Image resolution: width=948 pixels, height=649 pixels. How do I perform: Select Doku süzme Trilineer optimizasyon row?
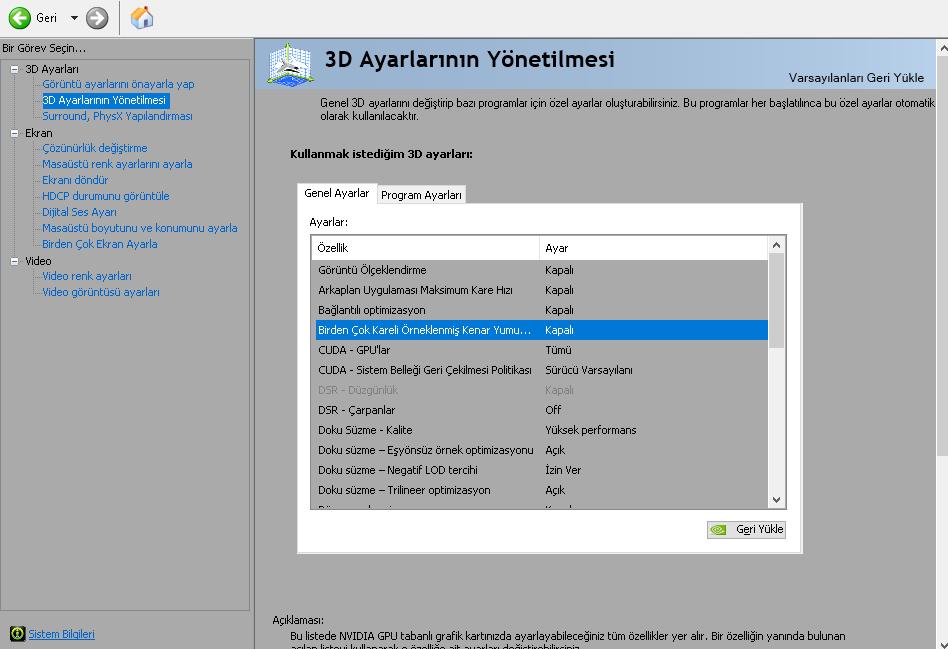tap(540, 490)
